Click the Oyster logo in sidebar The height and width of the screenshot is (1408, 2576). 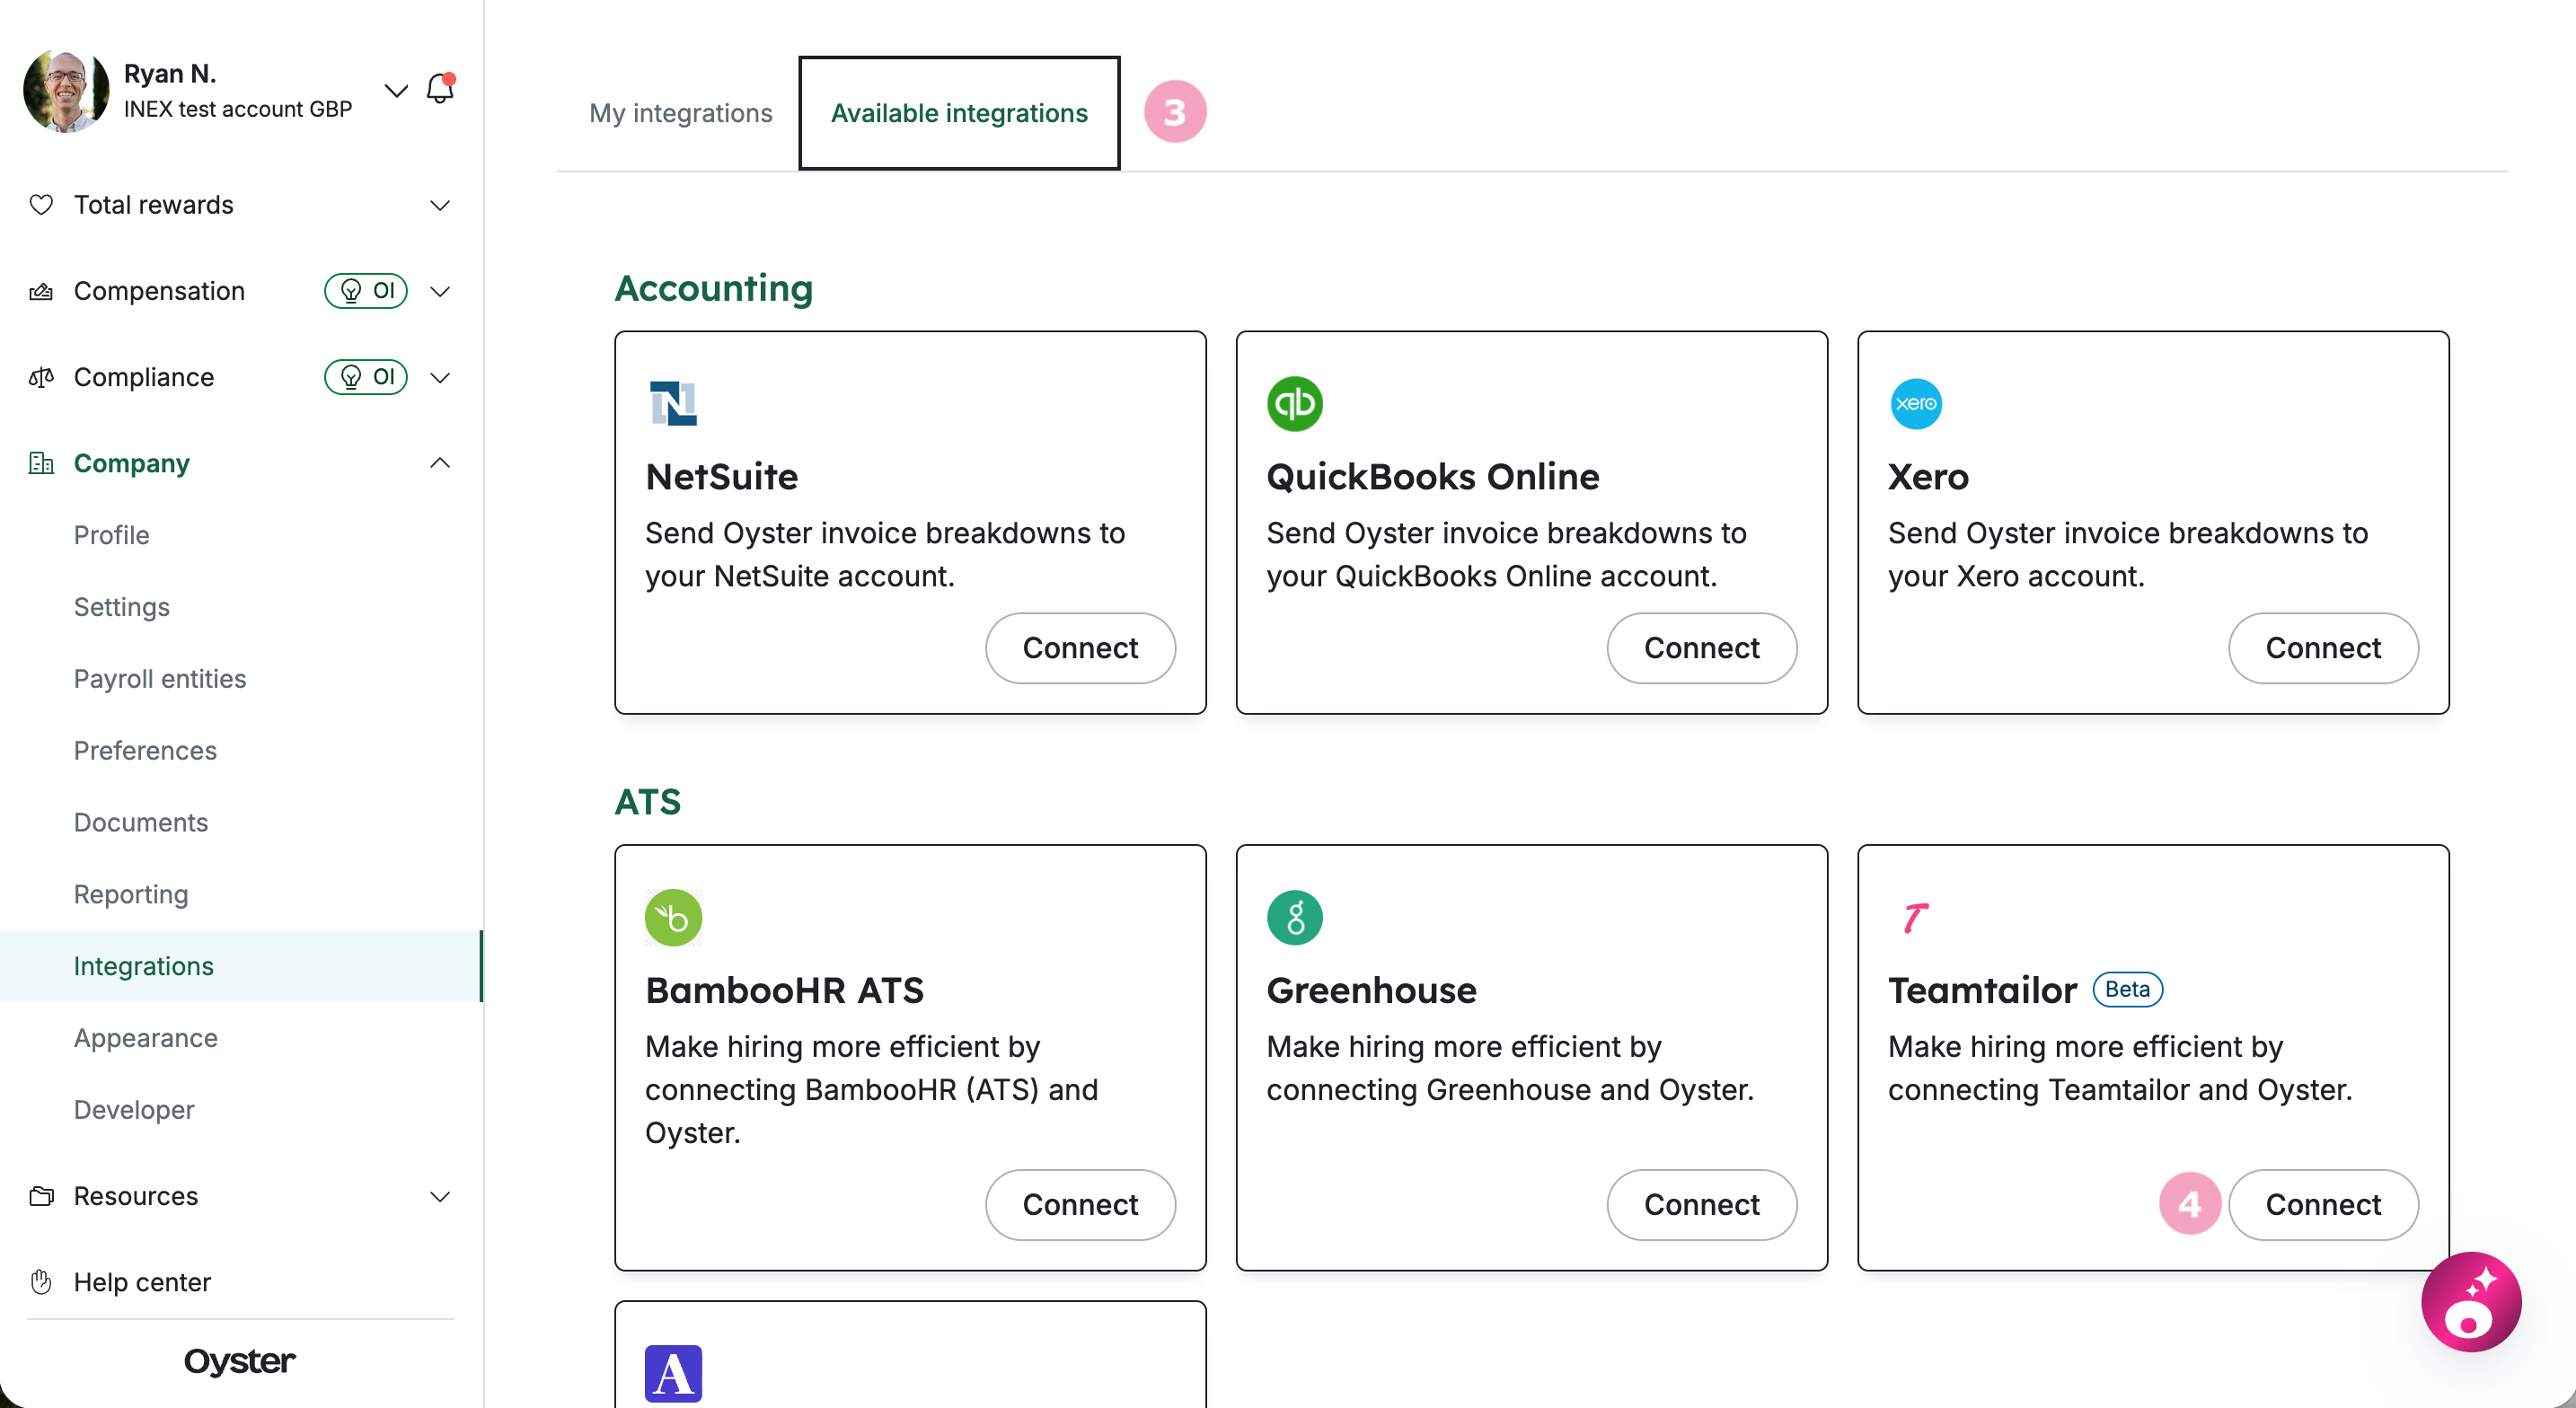click(x=240, y=1361)
